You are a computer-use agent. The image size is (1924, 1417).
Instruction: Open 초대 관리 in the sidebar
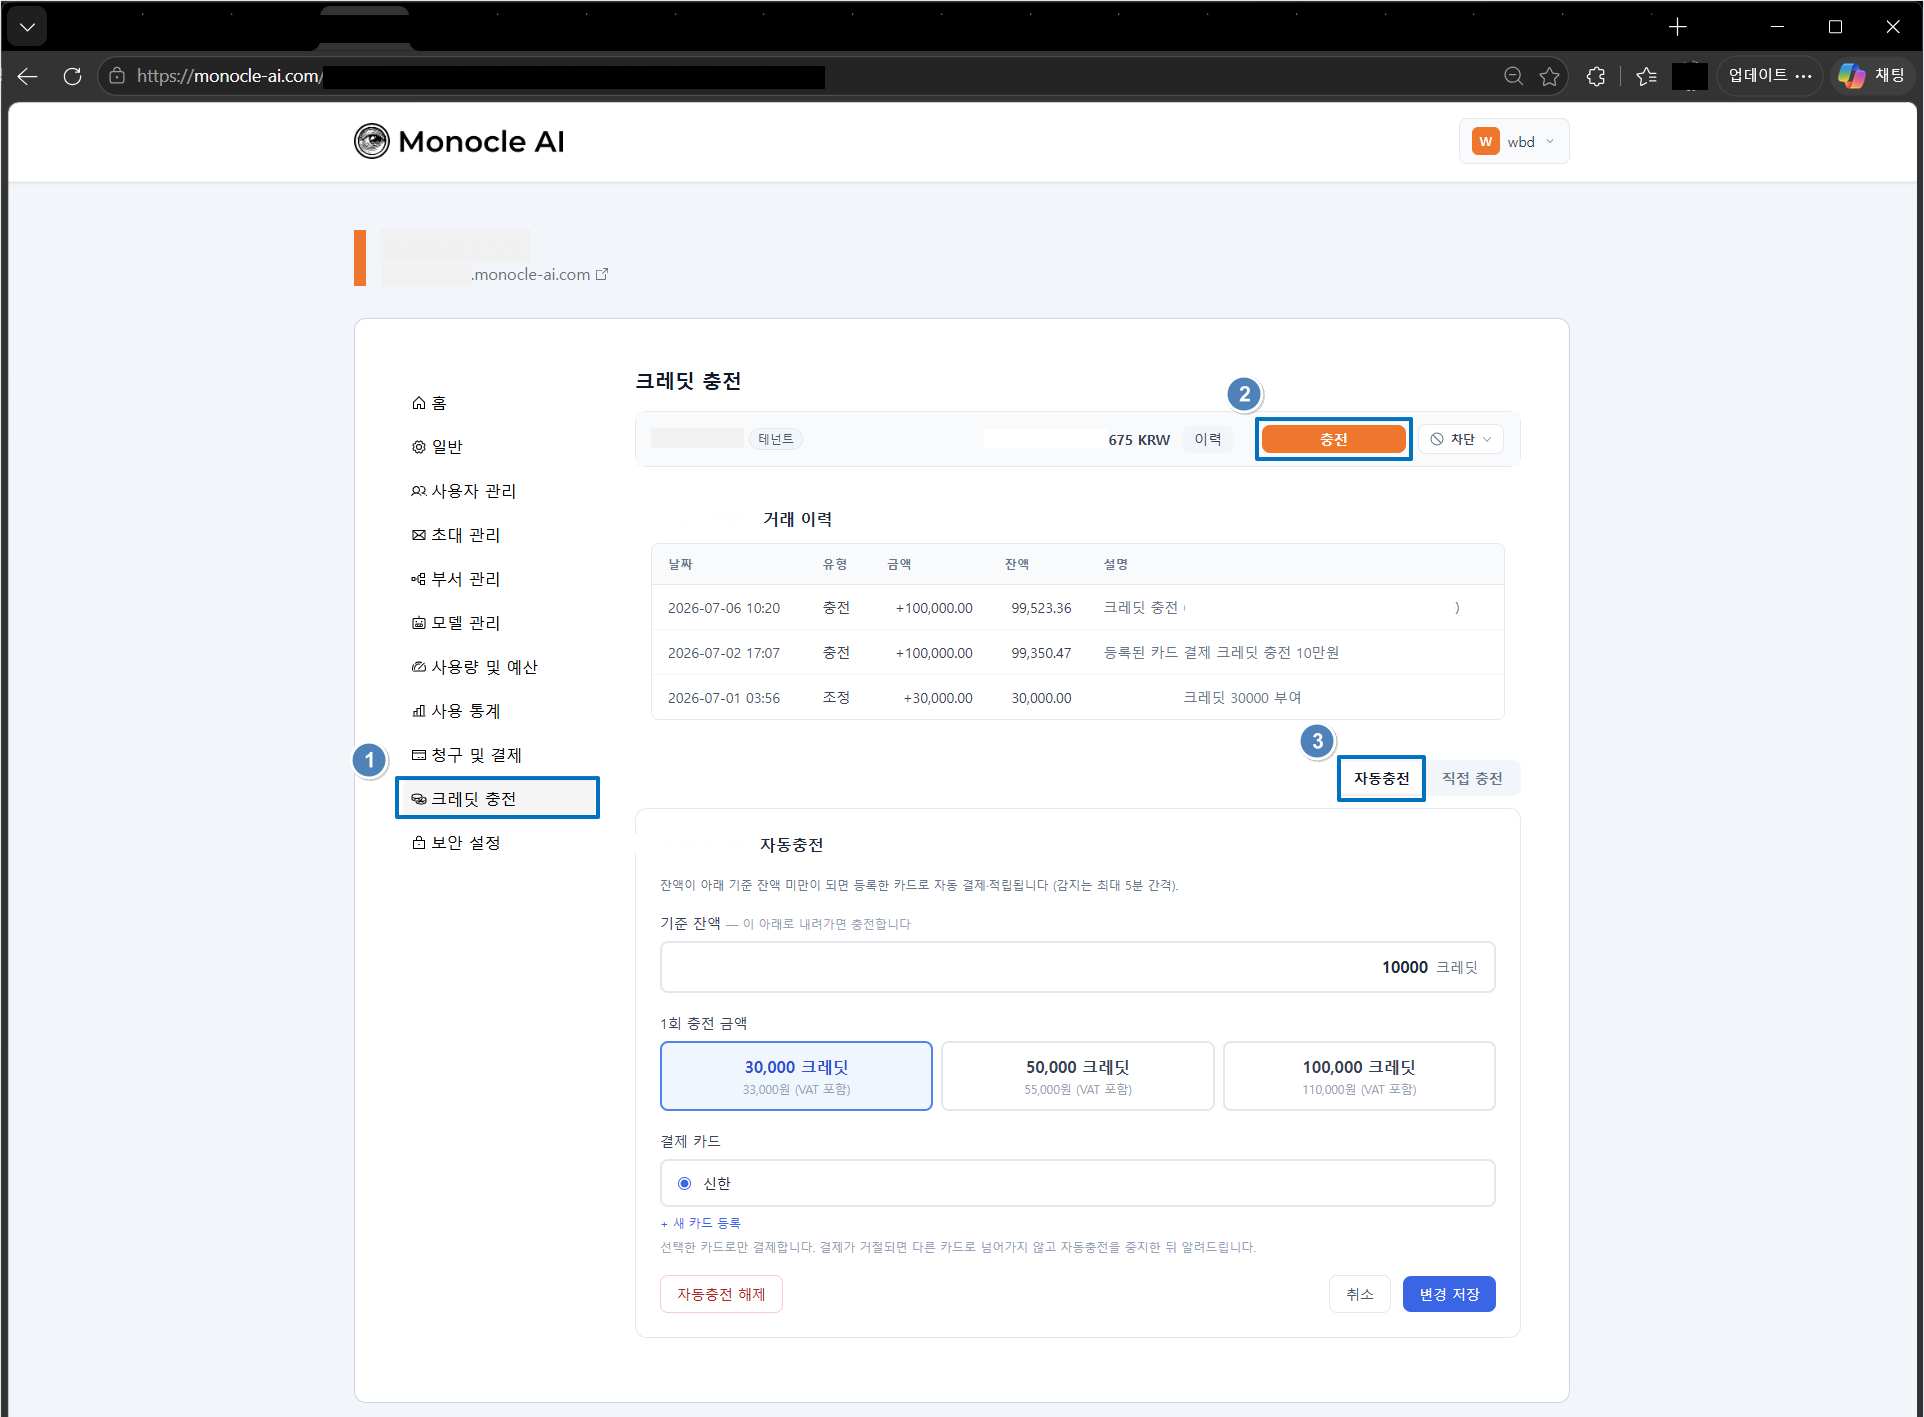[x=456, y=535]
